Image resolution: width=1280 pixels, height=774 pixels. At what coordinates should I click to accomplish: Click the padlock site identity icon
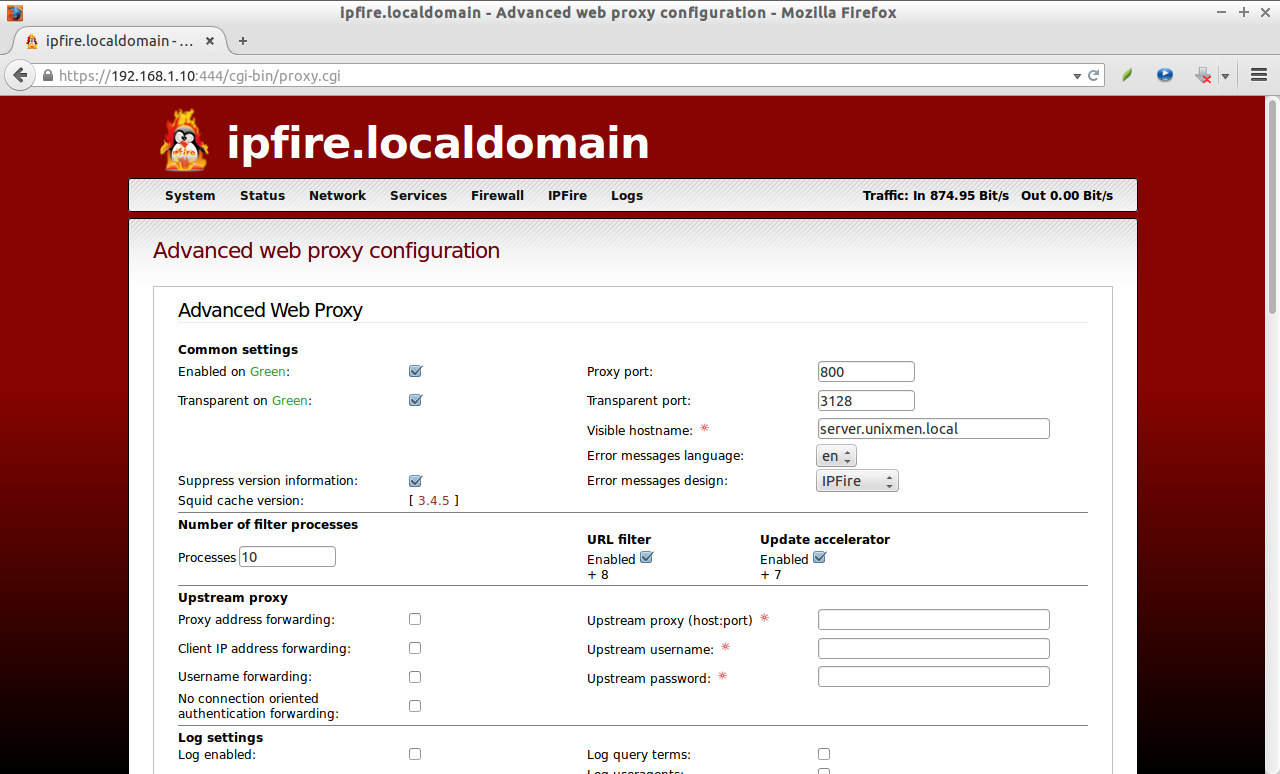pyautogui.click(x=47, y=76)
